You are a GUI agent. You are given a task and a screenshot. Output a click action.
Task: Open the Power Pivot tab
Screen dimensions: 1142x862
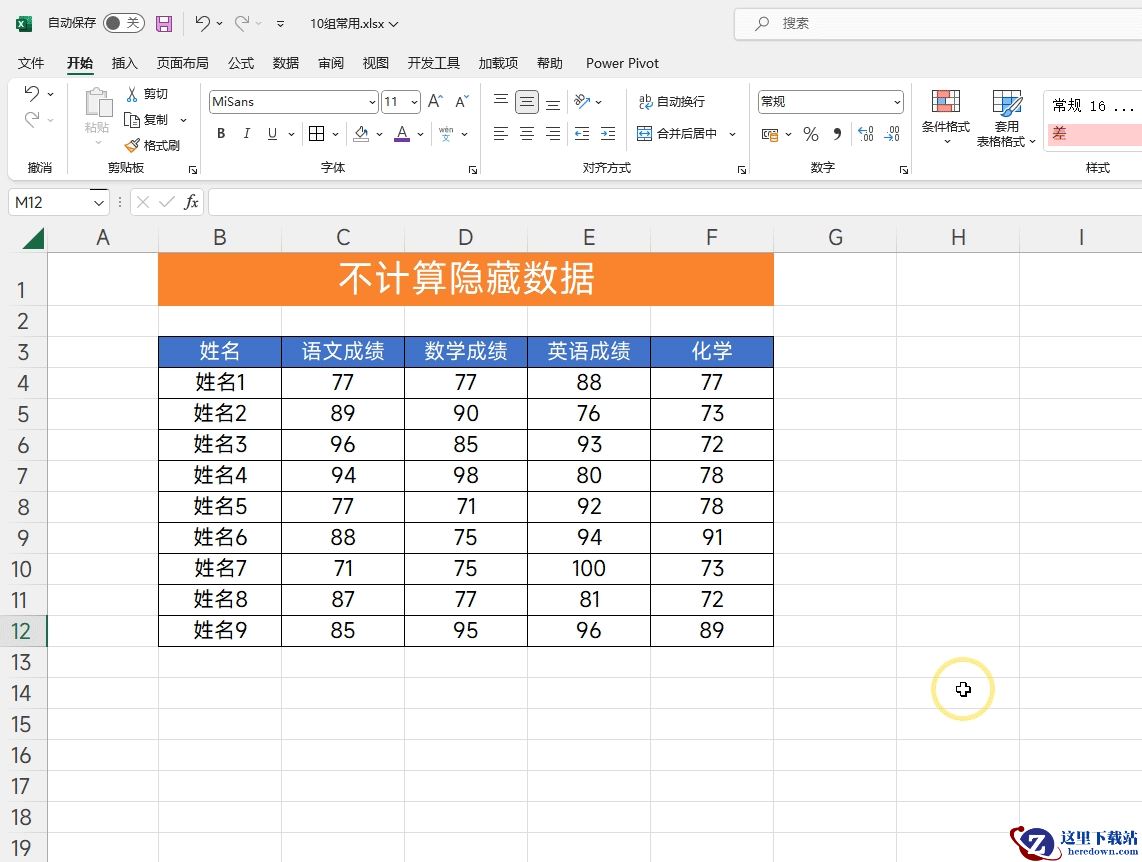pos(622,63)
